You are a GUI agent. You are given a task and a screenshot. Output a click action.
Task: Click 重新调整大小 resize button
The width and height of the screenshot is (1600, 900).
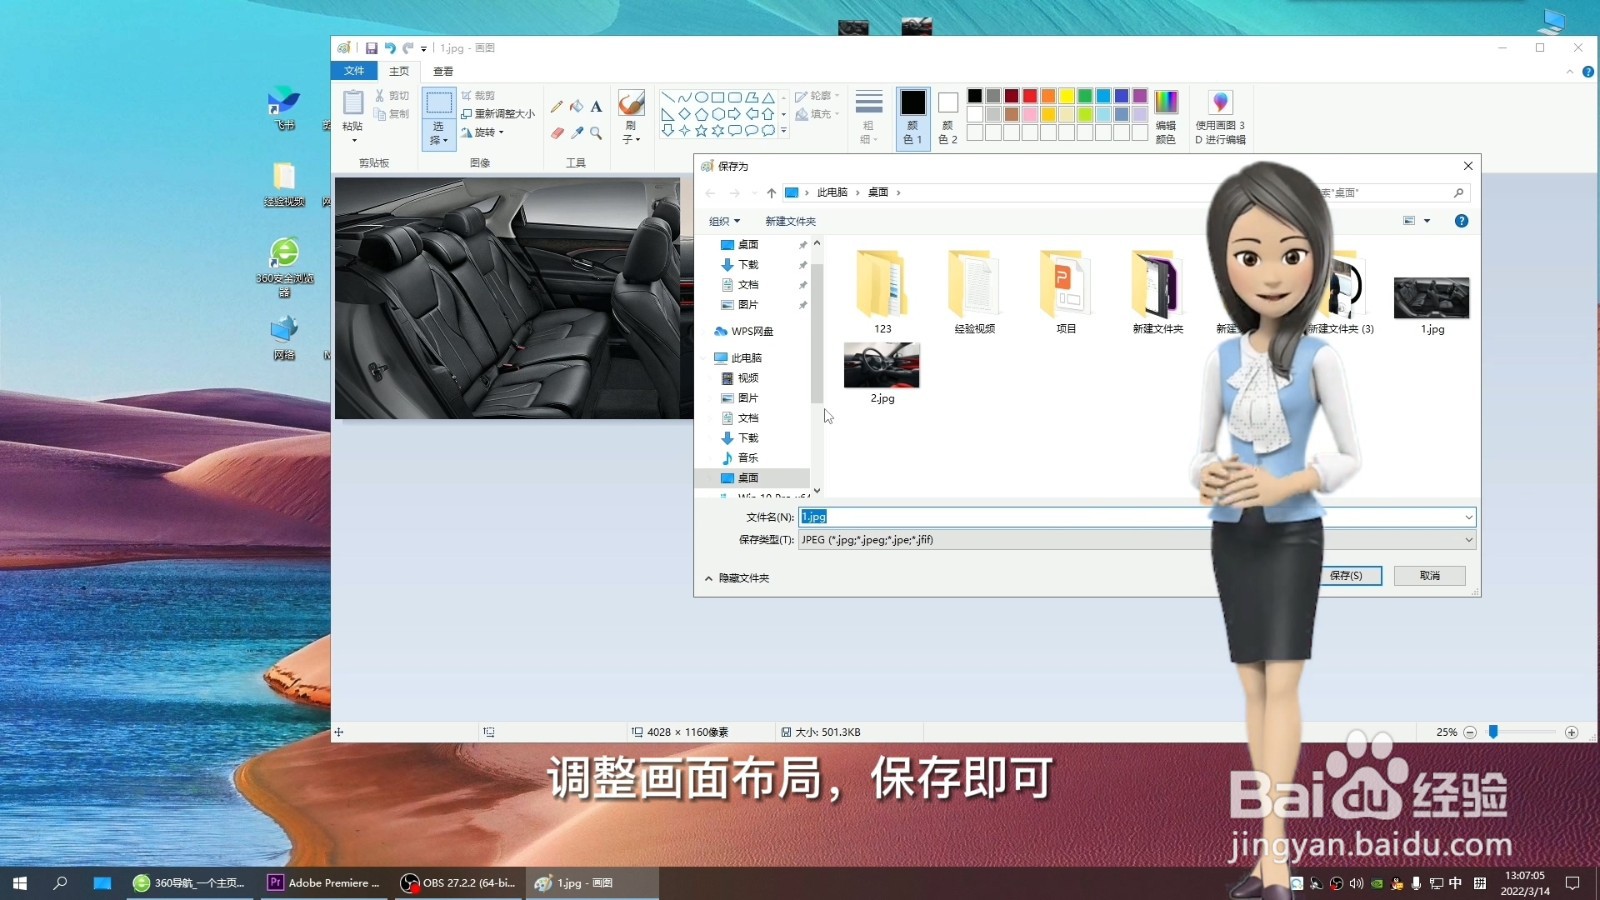coord(497,114)
